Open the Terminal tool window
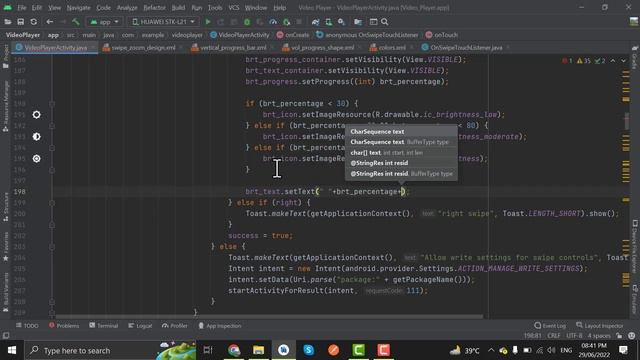The height and width of the screenshot is (360, 640). point(104,326)
